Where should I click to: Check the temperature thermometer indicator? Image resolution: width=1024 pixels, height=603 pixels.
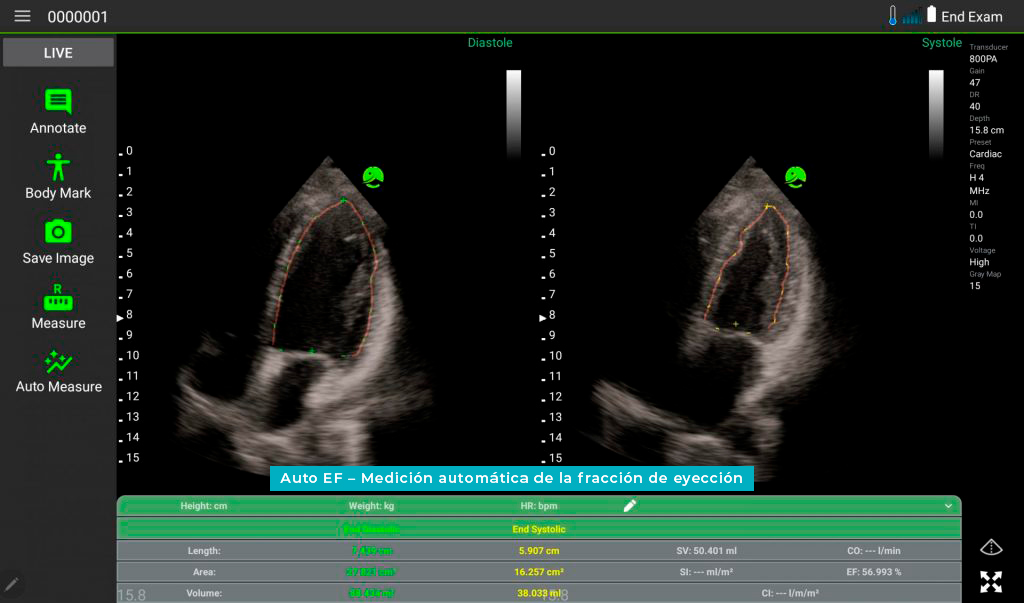[x=893, y=16]
